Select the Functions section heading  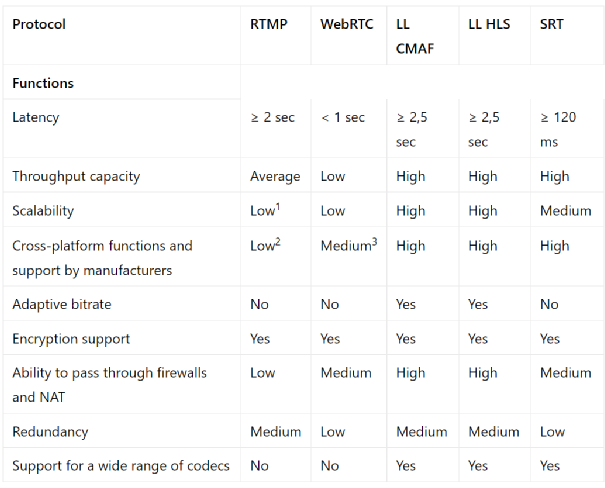tap(43, 83)
